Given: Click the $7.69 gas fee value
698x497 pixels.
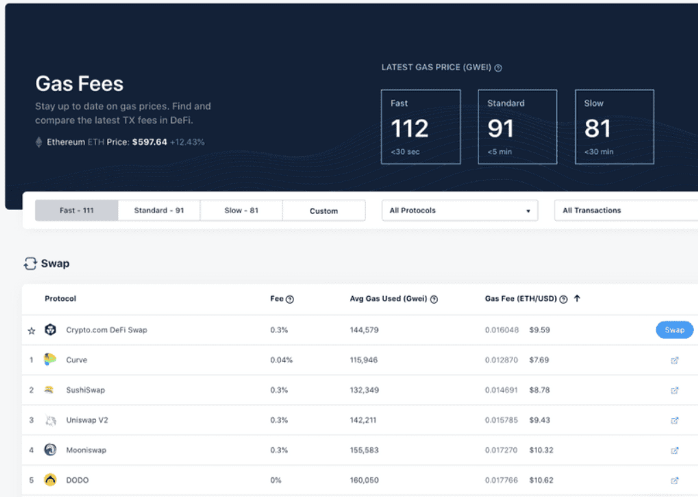Looking at the screenshot, I should click(539, 360).
